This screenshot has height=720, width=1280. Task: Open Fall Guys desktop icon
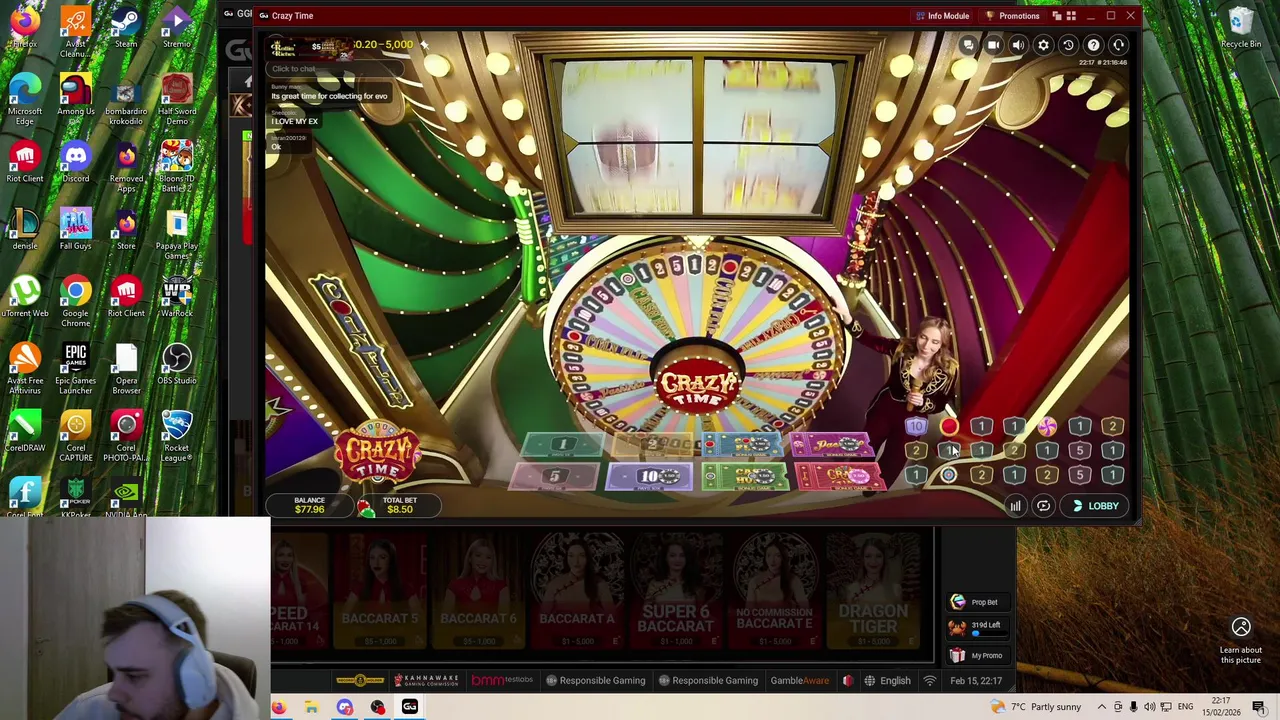pyautogui.click(x=75, y=229)
